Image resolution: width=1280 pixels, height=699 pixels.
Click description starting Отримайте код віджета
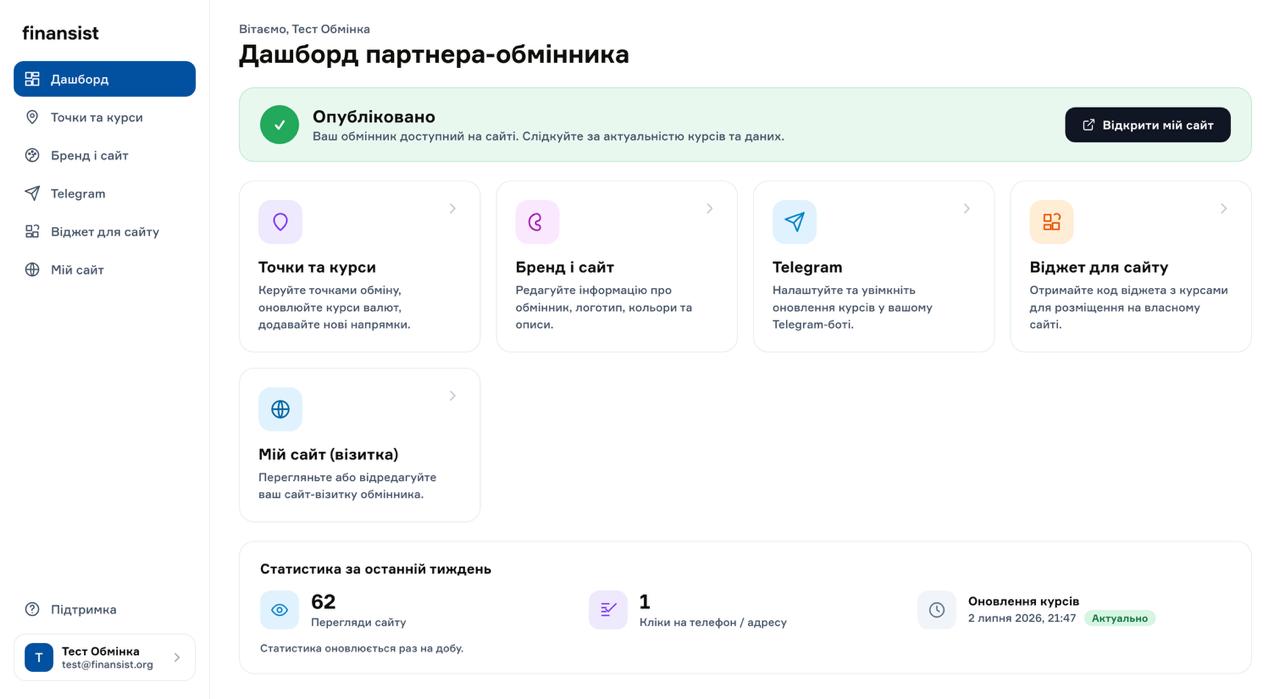(1128, 307)
